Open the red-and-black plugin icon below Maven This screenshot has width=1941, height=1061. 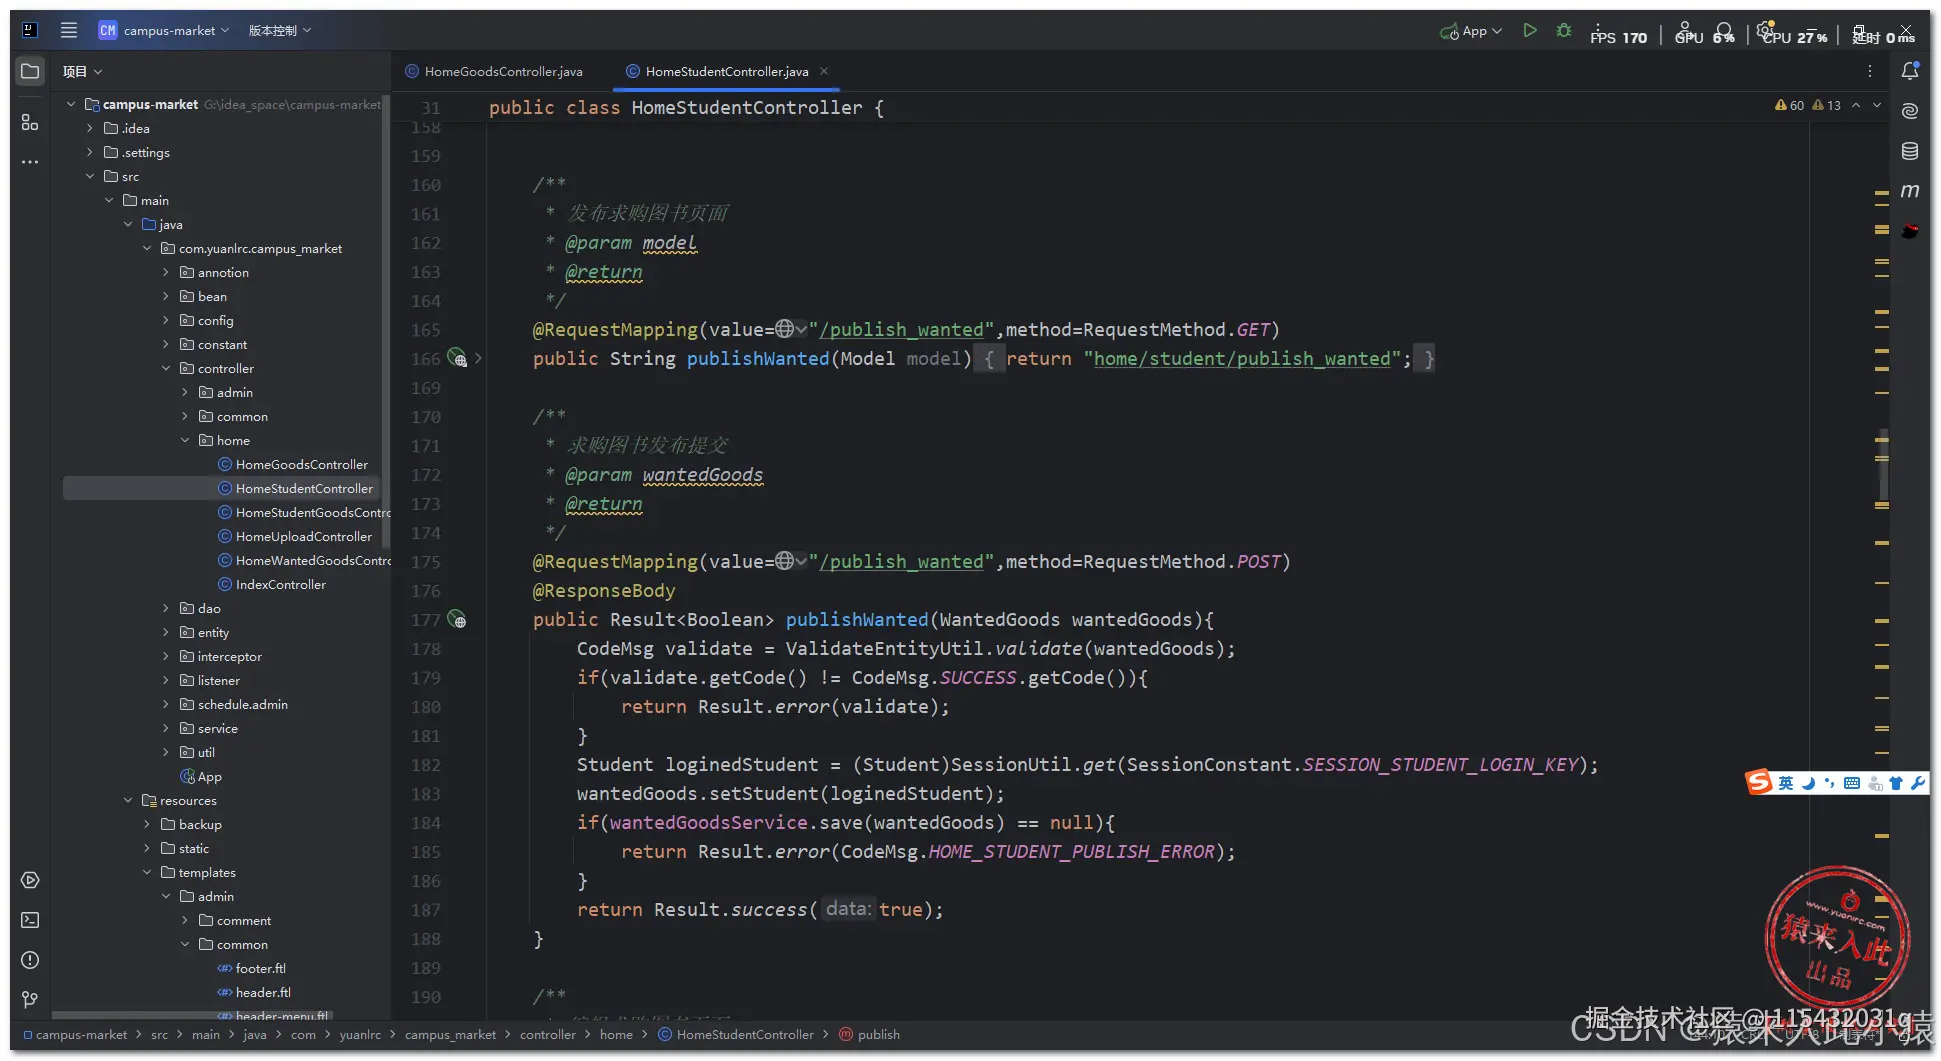(x=1910, y=231)
